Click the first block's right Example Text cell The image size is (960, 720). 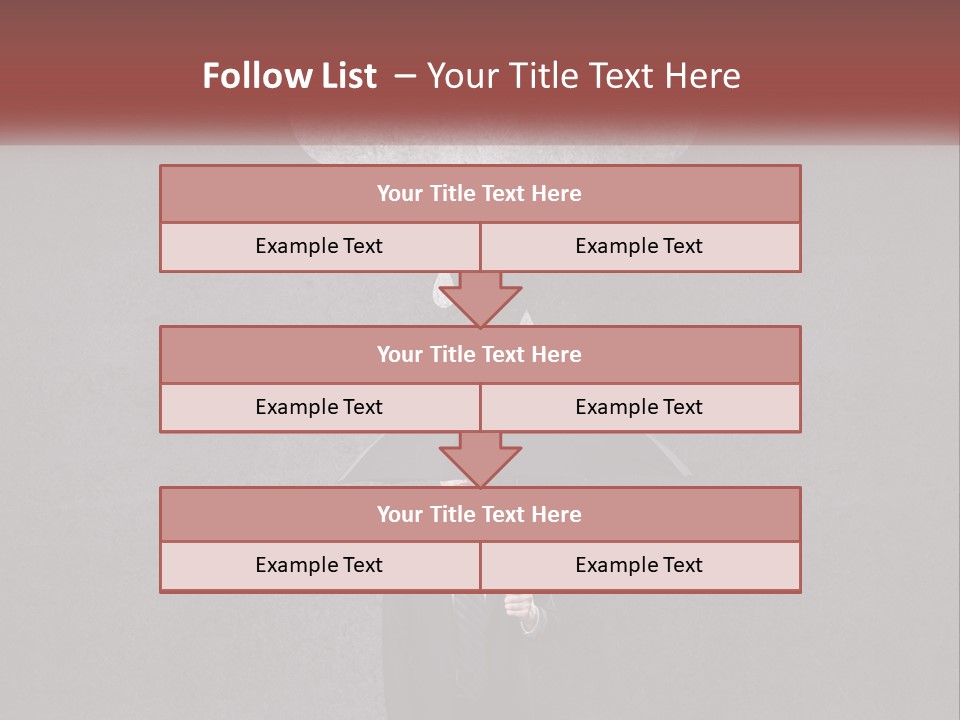coord(640,247)
